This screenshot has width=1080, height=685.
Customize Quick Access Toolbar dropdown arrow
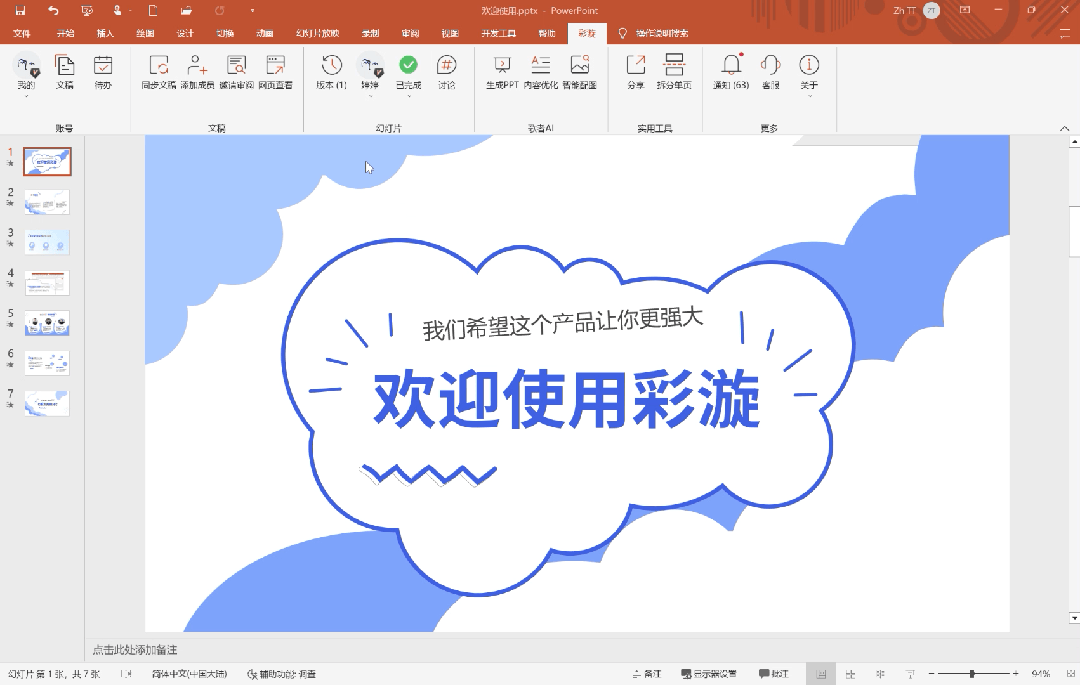point(252,10)
